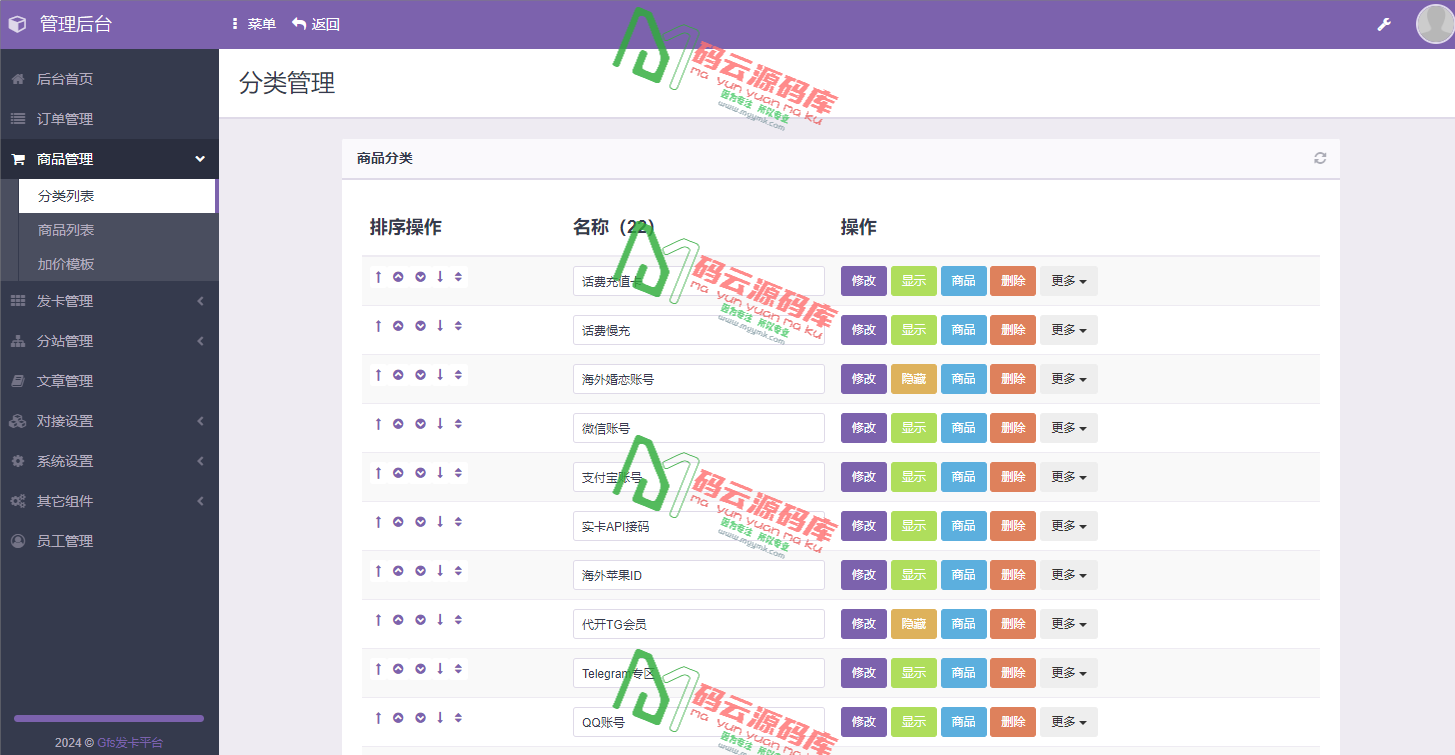This screenshot has height=755, width=1455.
Task: Refresh the 商品分类 panel via the refresh icon
Action: 1319,158
